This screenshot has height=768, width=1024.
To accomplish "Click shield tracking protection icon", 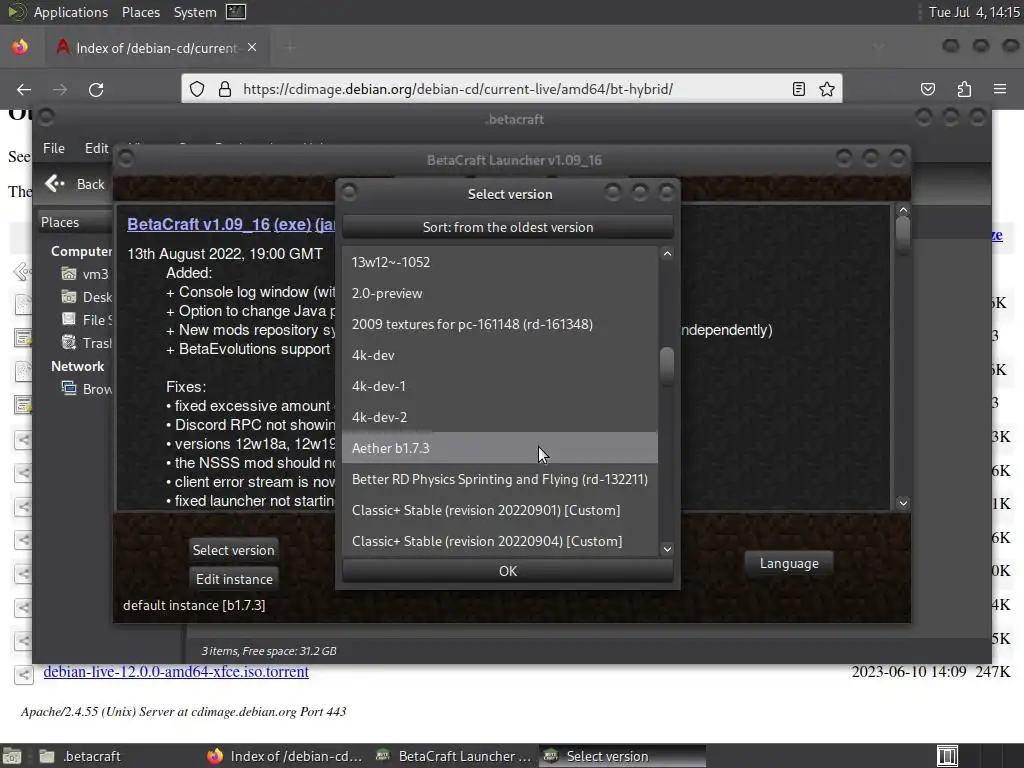I will coord(197,89).
